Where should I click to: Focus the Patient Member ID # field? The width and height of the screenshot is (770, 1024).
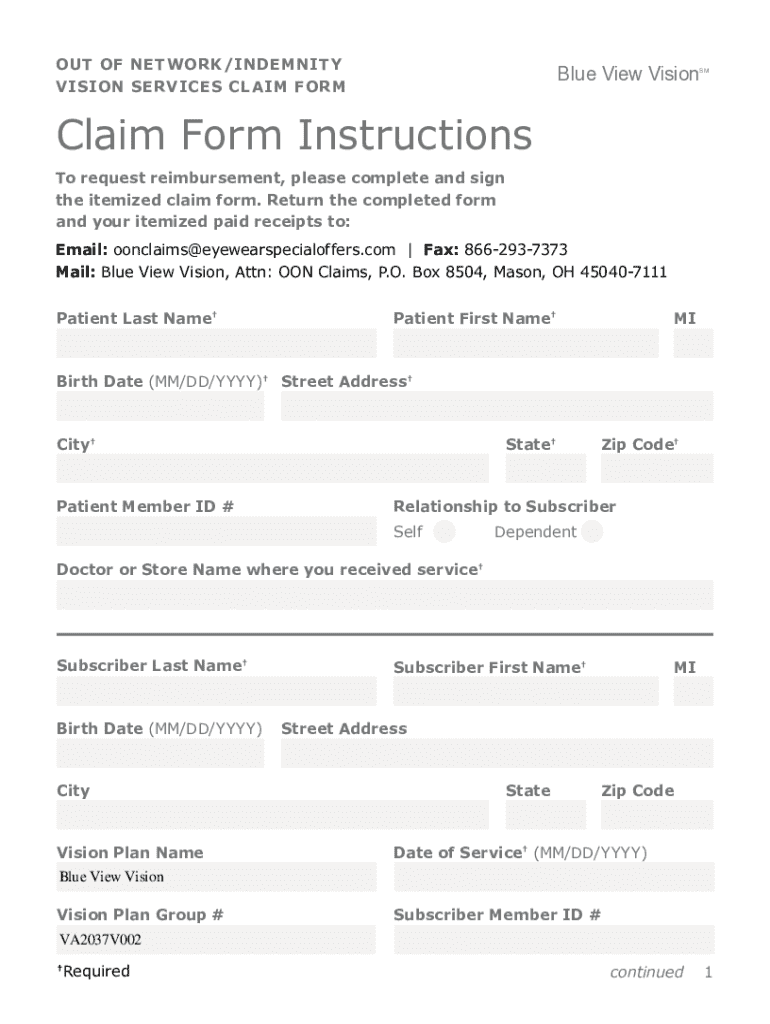click(216, 531)
